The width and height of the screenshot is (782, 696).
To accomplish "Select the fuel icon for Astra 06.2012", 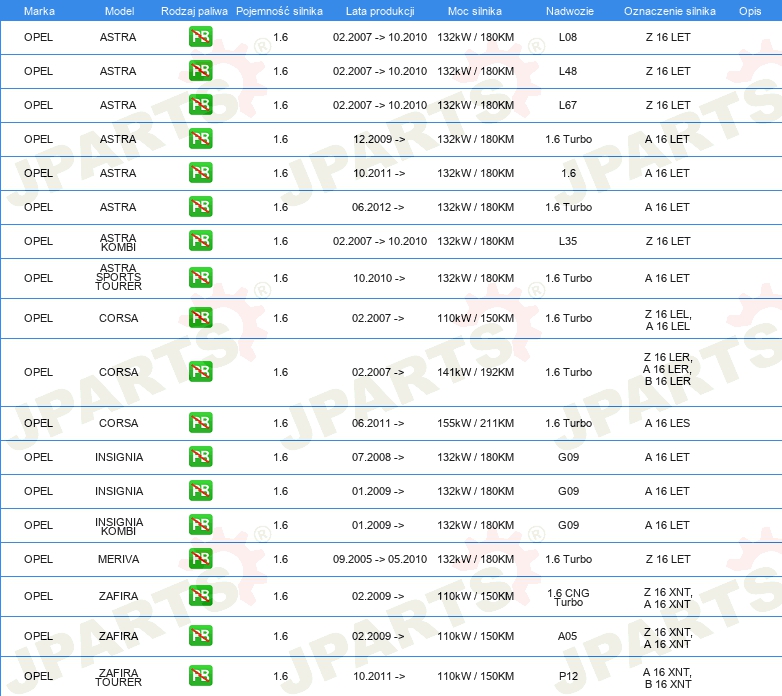I will [x=200, y=206].
